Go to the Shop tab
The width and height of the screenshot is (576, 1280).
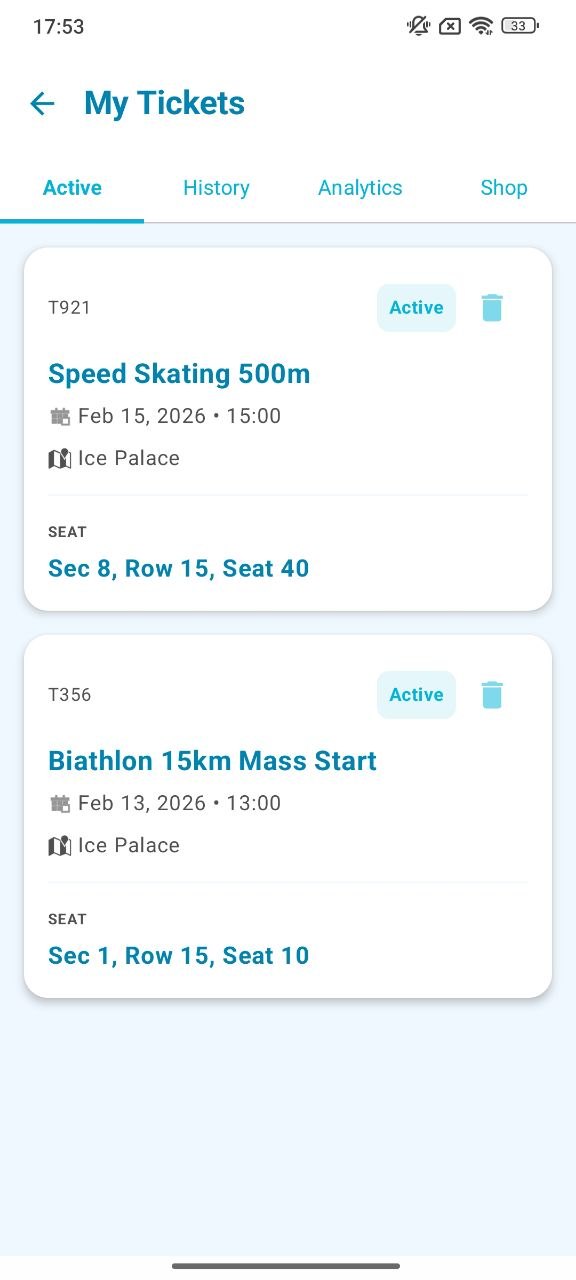coord(503,187)
